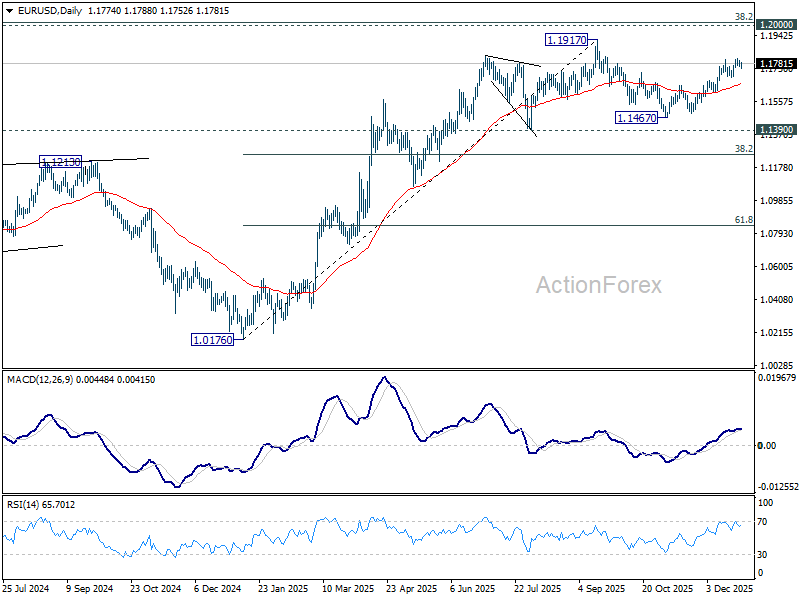The image size is (800, 600).
Task: Click the RSI(14) 65.7012 indicator label
Action: pyautogui.click(x=41, y=505)
